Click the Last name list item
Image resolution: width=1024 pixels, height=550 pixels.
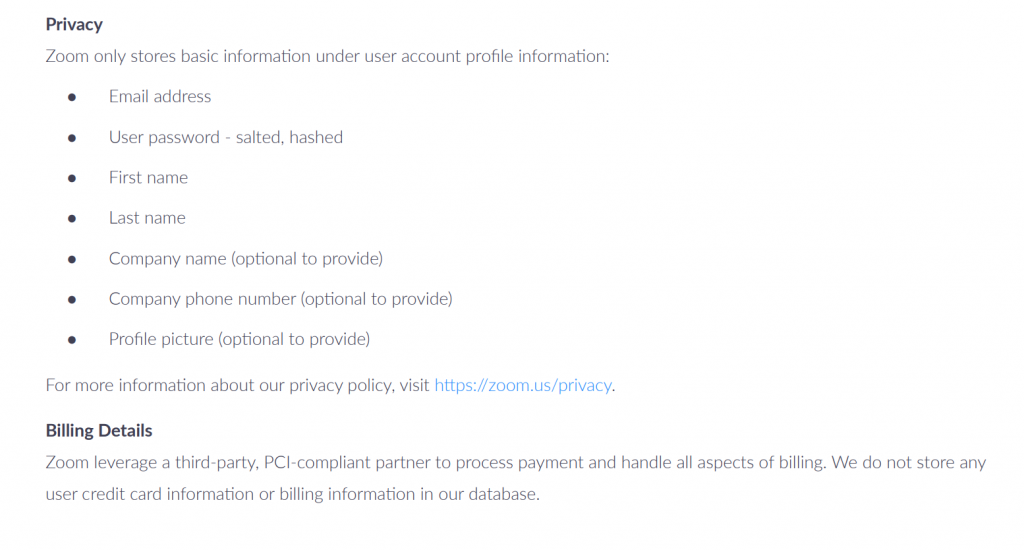click(x=147, y=218)
